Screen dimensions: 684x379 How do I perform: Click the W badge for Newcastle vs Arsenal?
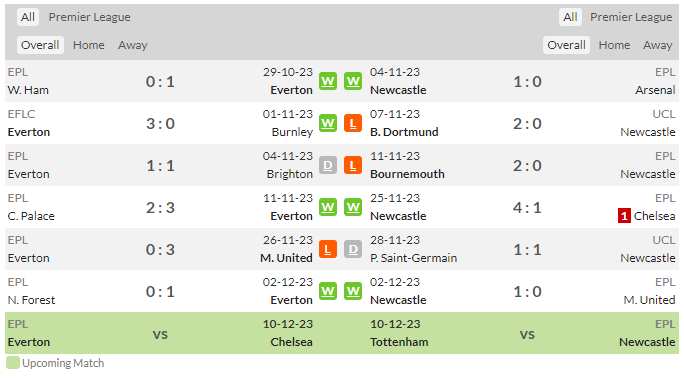pos(353,81)
